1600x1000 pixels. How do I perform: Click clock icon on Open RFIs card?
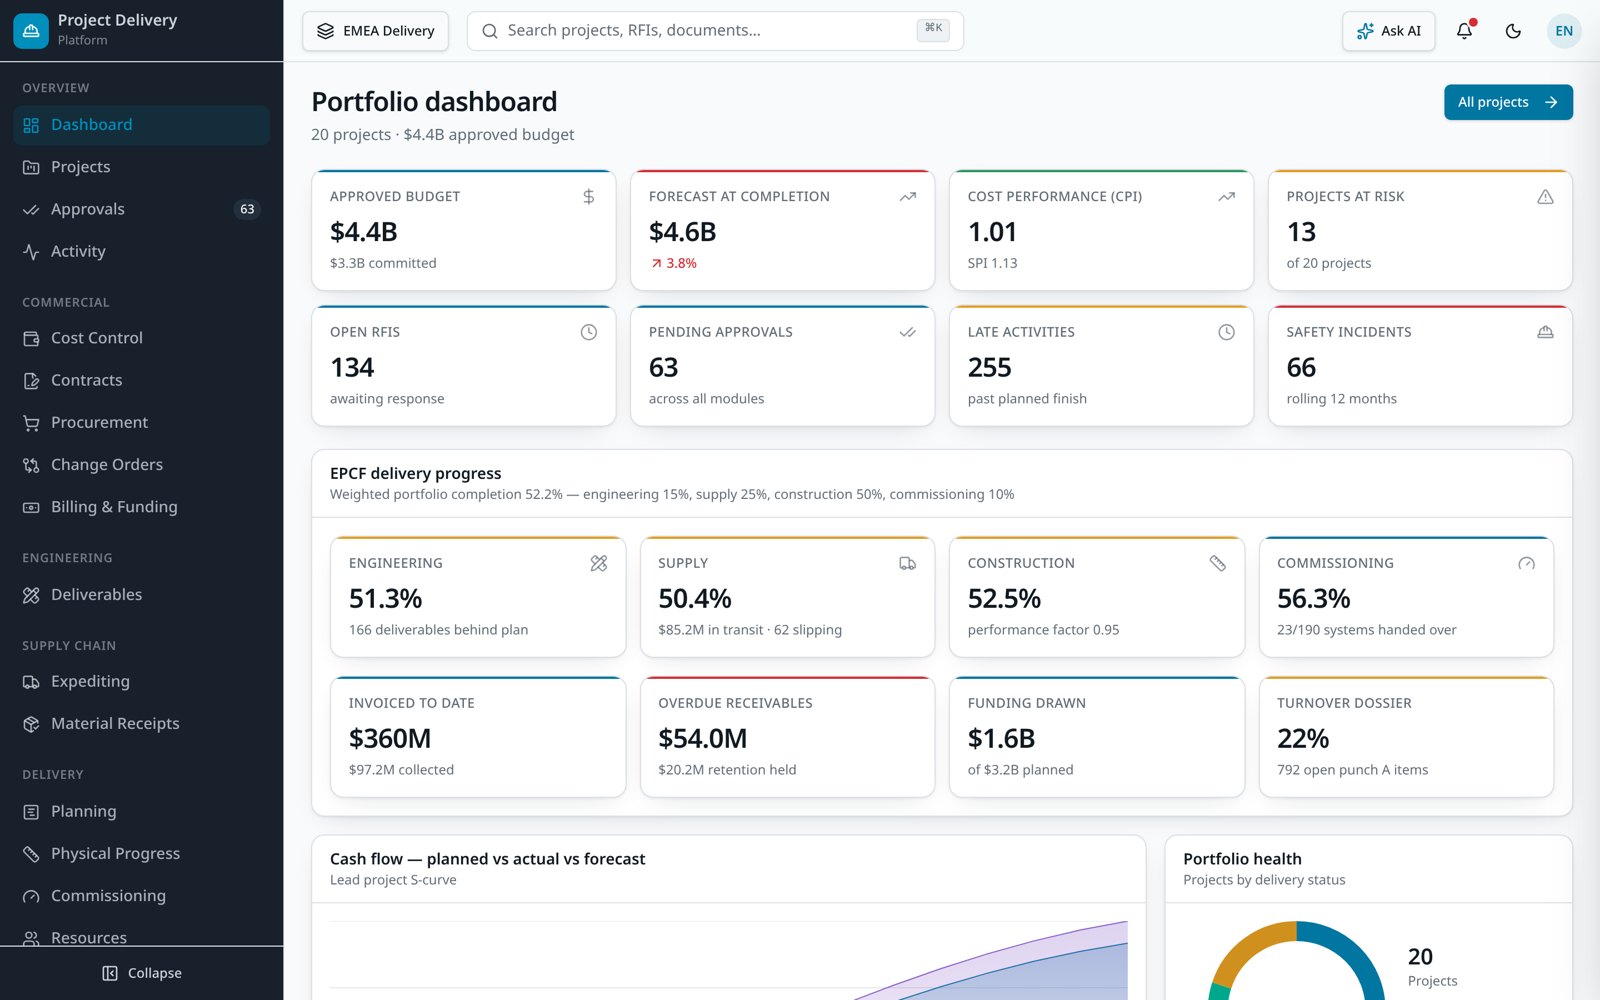pyautogui.click(x=589, y=332)
